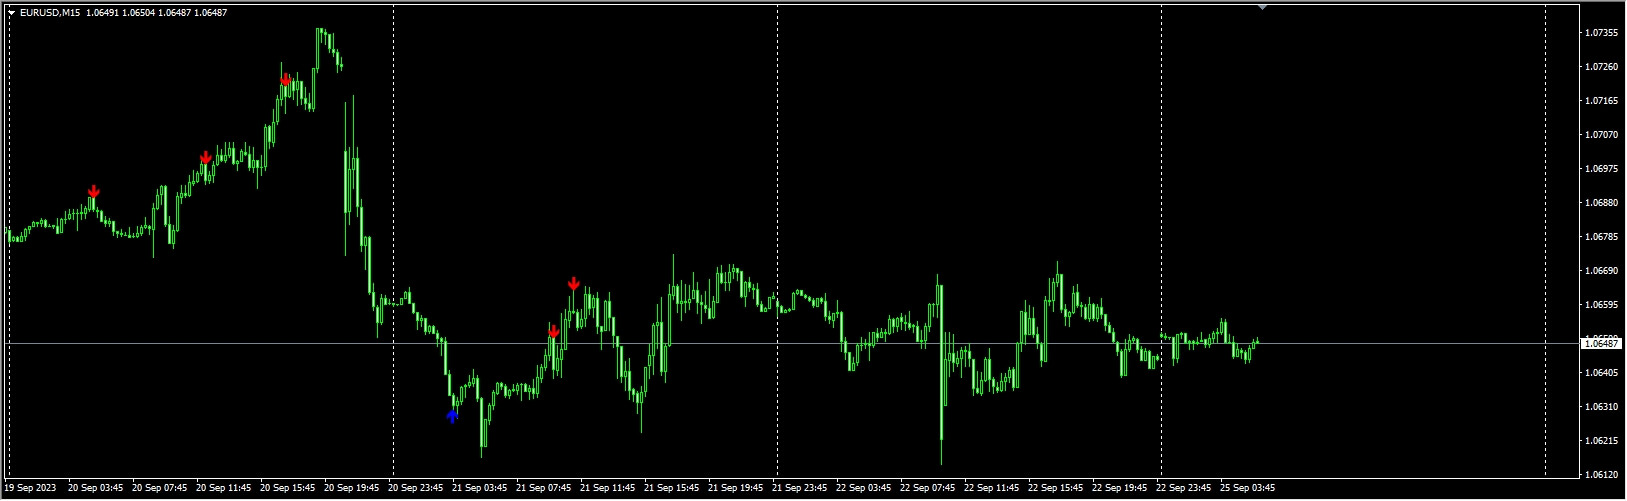1627x501 pixels.
Task: Click the 1.06880 price scale label
Action: 1602,203
